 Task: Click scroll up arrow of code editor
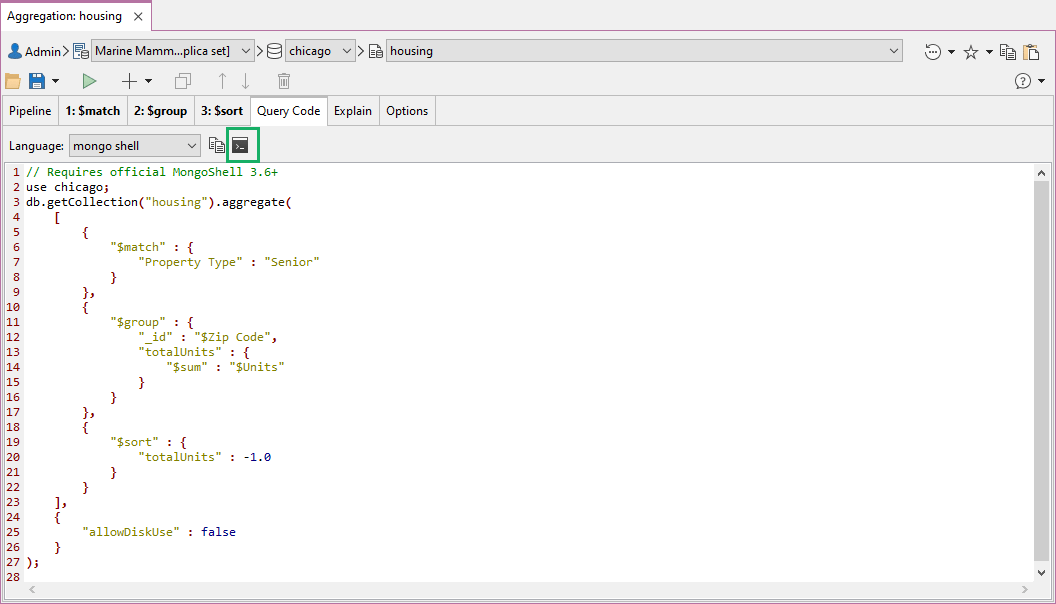coord(1041,173)
